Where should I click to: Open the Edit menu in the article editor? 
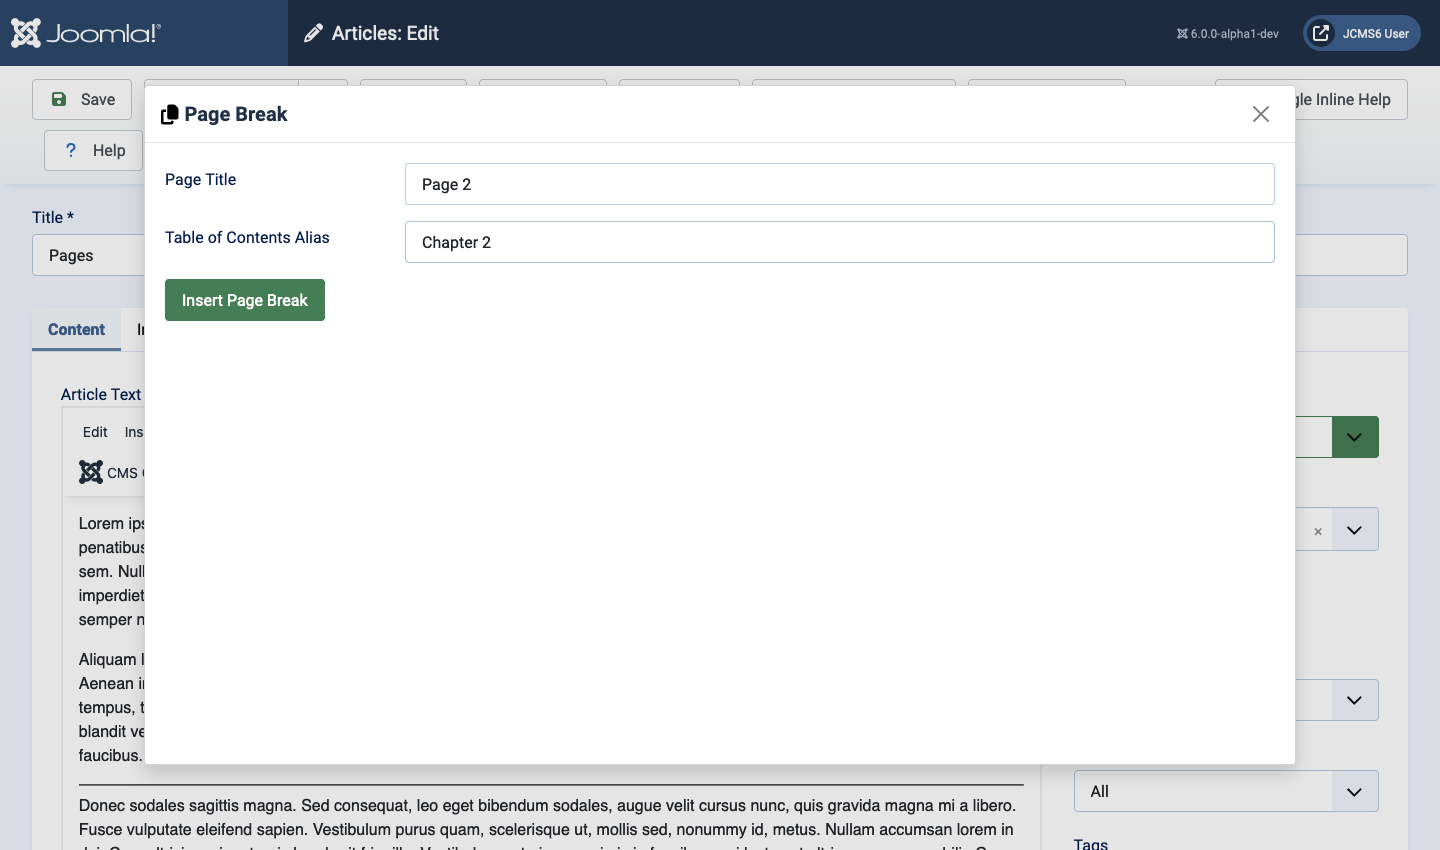(x=94, y=432)
